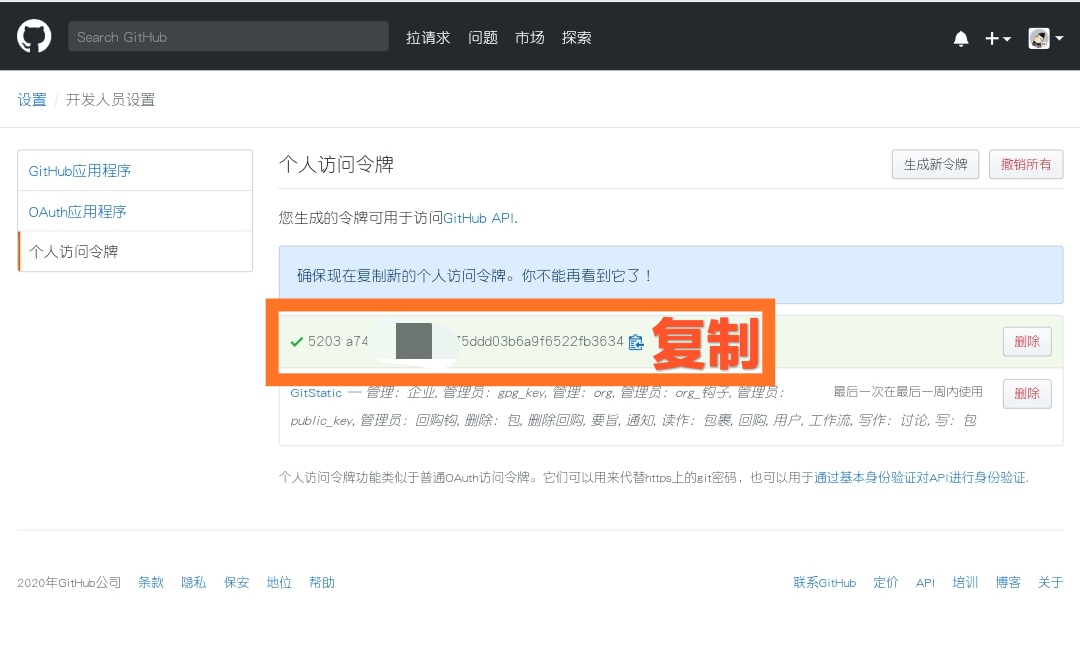Open 拉请求 in top navigation
Screen dimensions: 1080x668
pos(428,38)
